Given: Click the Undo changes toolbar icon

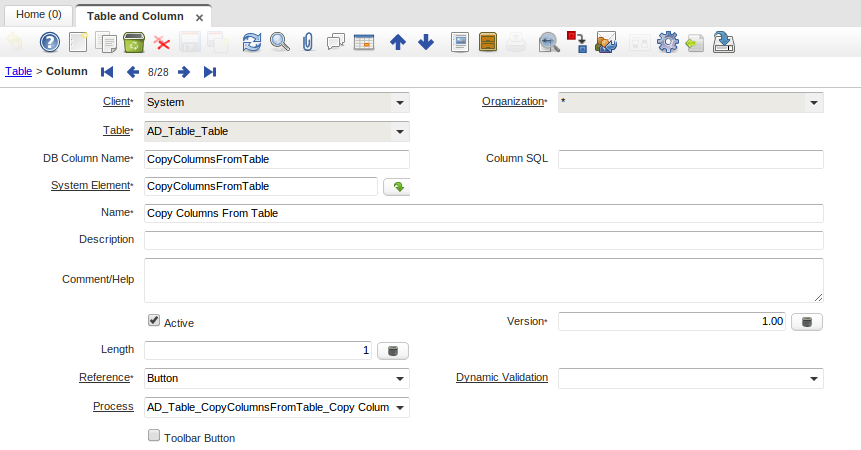Looking at the screenshot, I should pos(15,42).
